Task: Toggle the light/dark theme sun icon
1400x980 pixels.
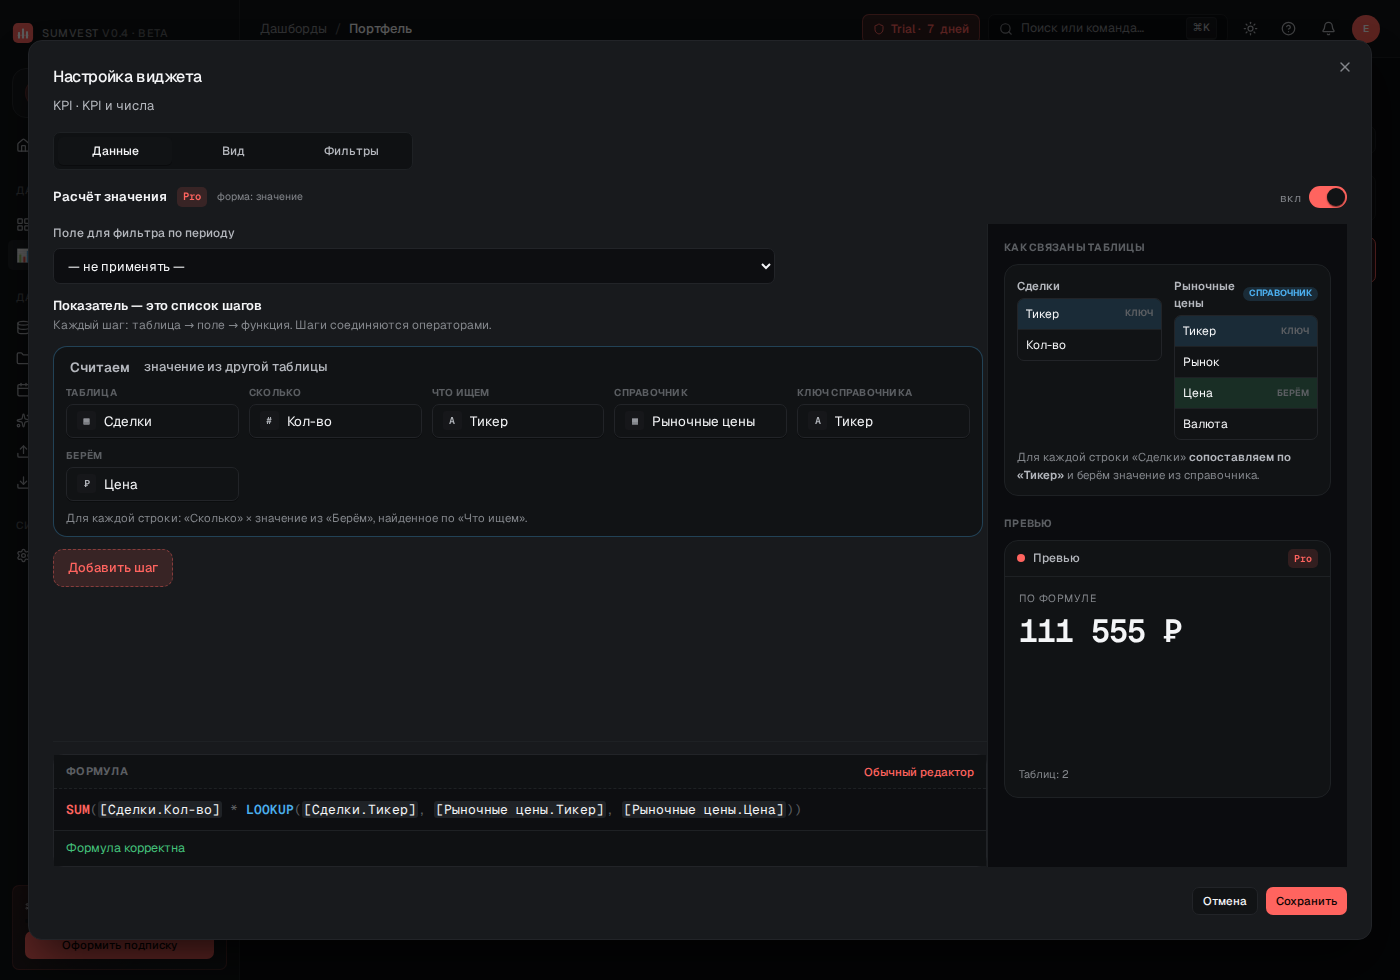Action: (1250, 28)
